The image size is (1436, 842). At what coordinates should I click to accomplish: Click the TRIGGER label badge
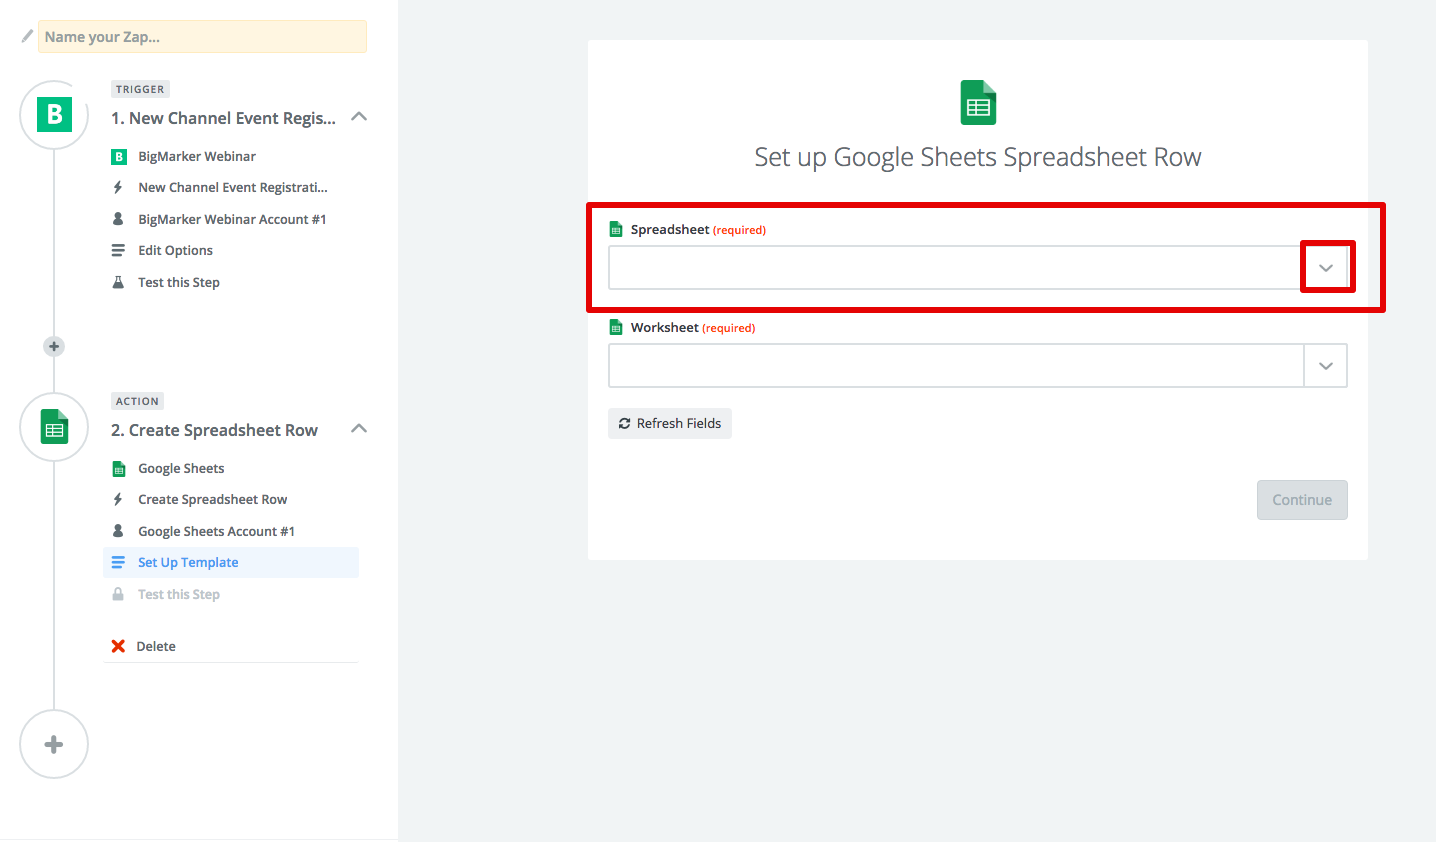[140, 89]
